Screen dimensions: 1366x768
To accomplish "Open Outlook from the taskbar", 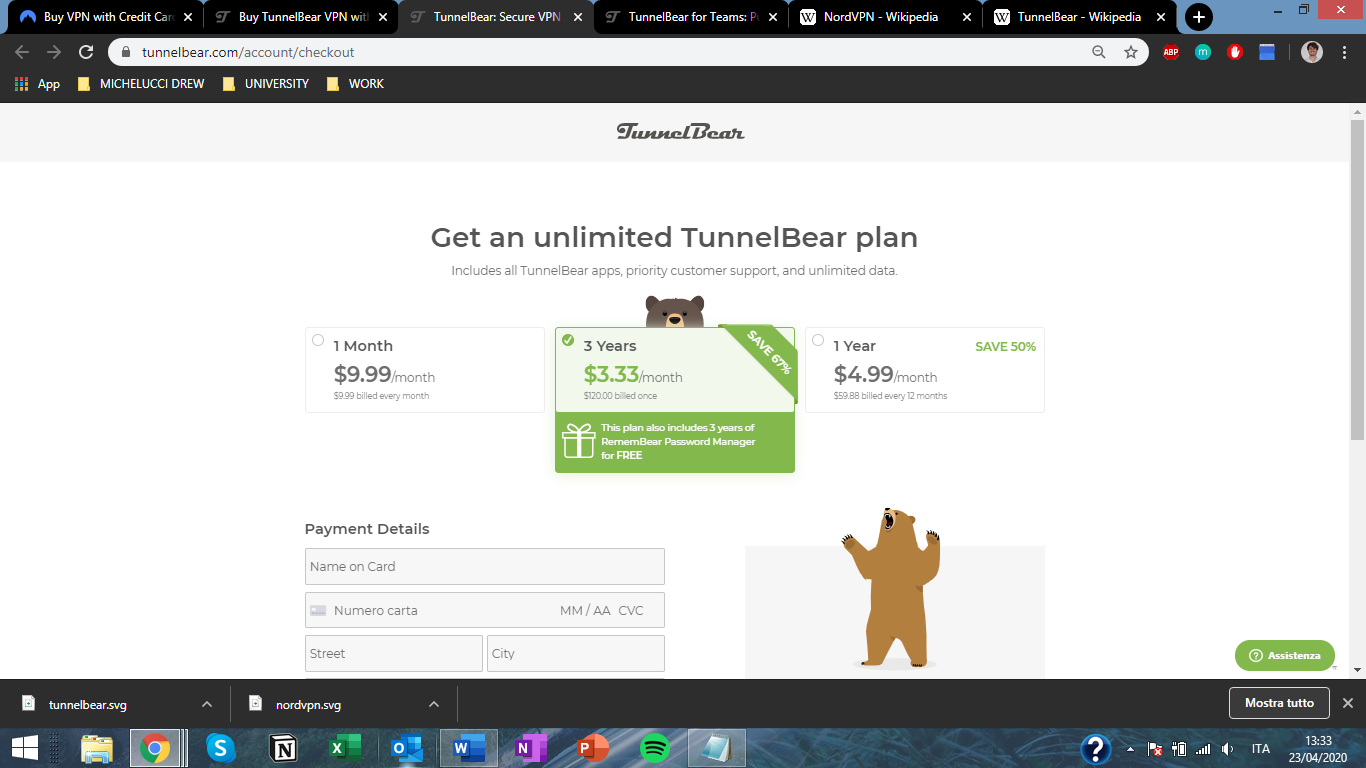I will pyautogui.click(x=407, y=748).
